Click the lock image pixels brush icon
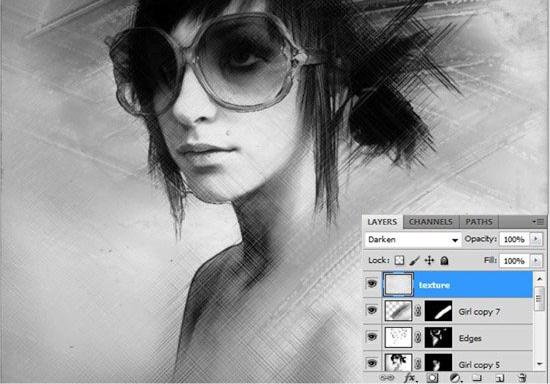The image size is (550, 384). (414, 260)
